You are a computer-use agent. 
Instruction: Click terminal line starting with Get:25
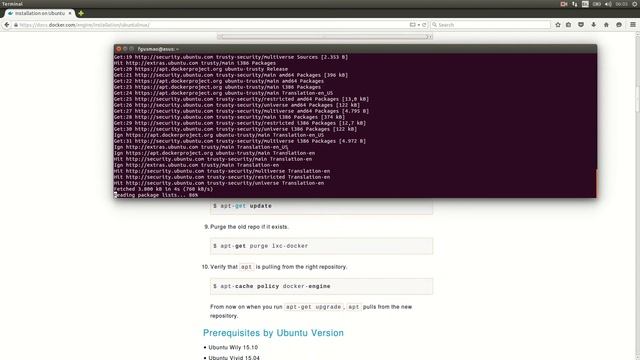click(x=241, y=99)
